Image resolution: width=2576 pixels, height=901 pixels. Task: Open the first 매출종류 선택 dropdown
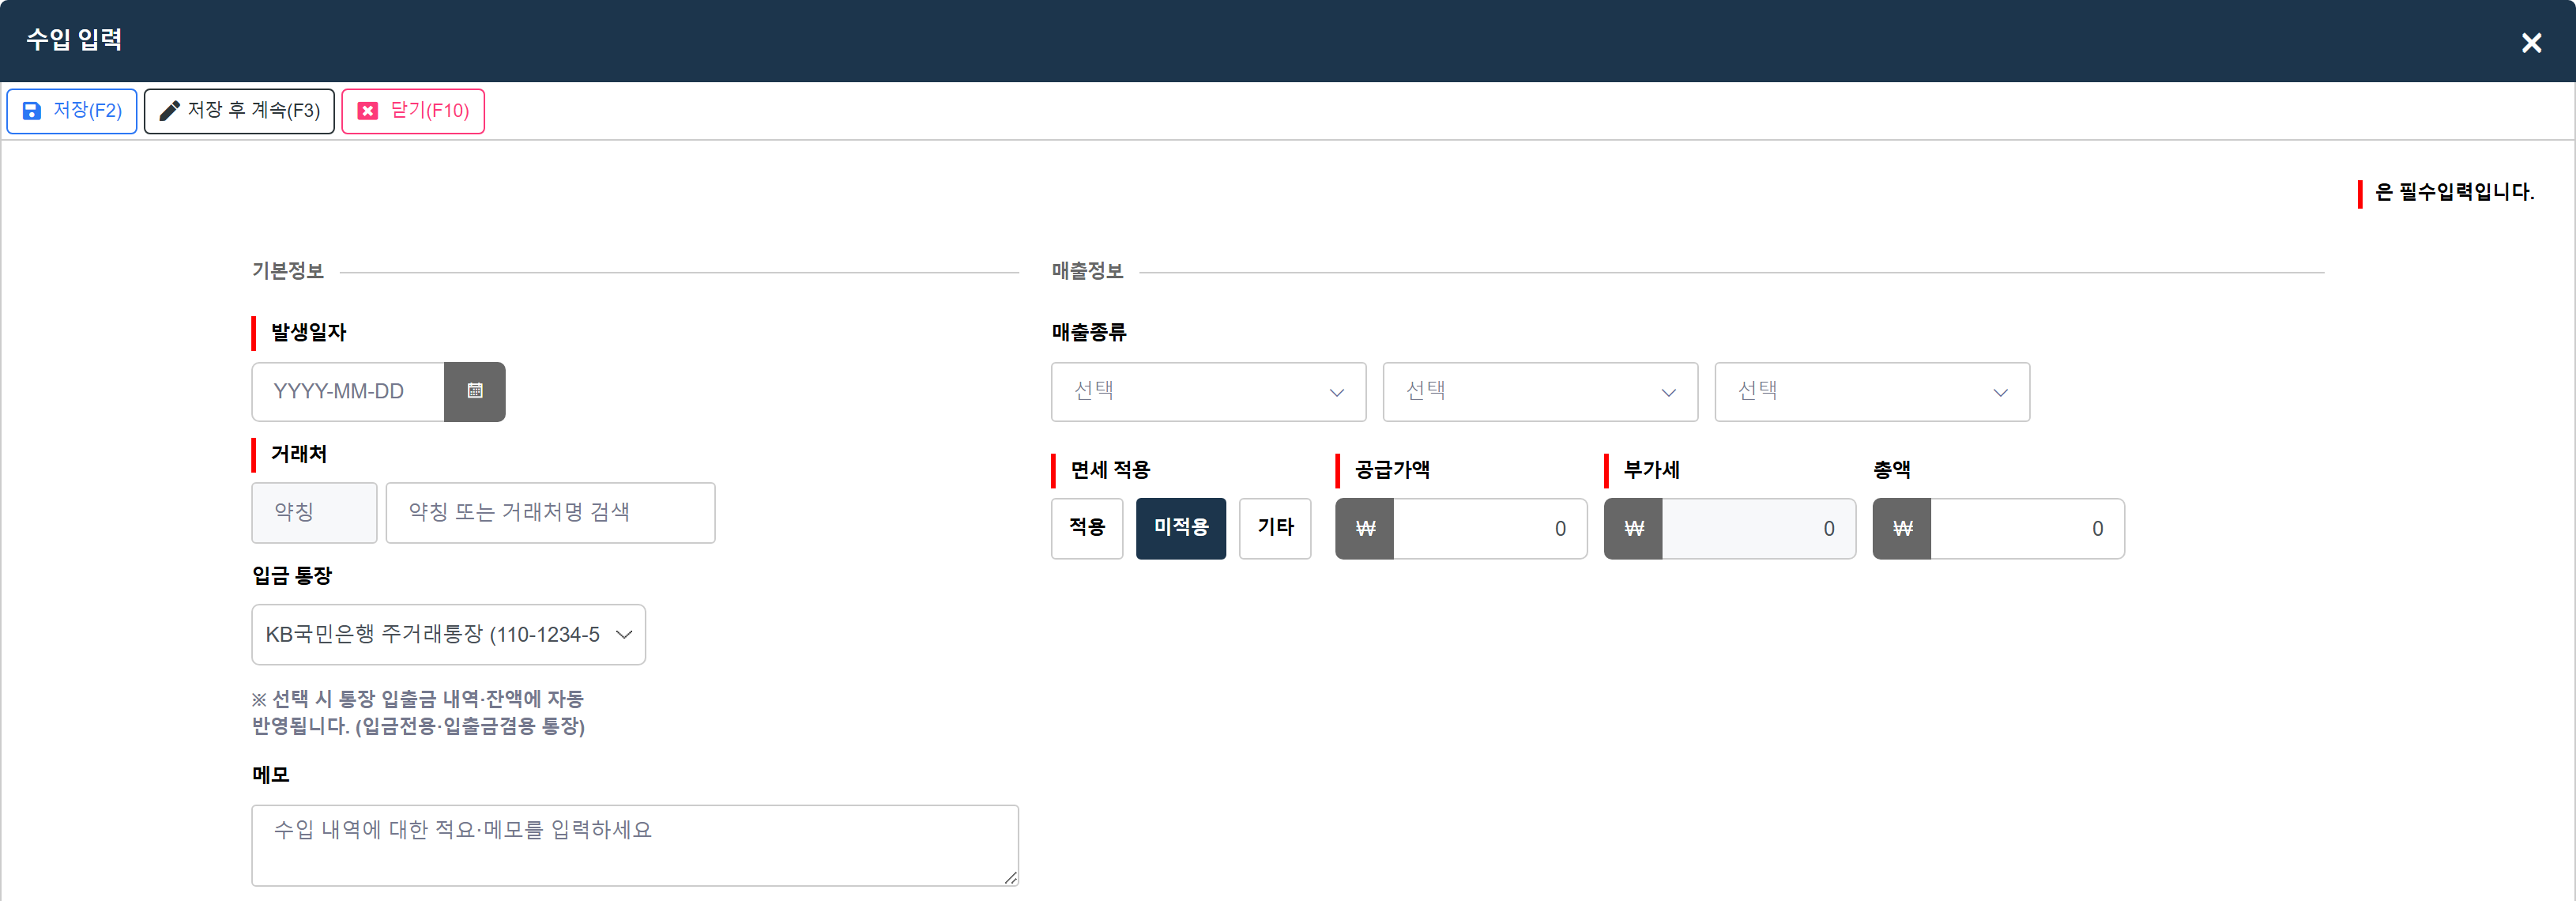click(1208, 392)
